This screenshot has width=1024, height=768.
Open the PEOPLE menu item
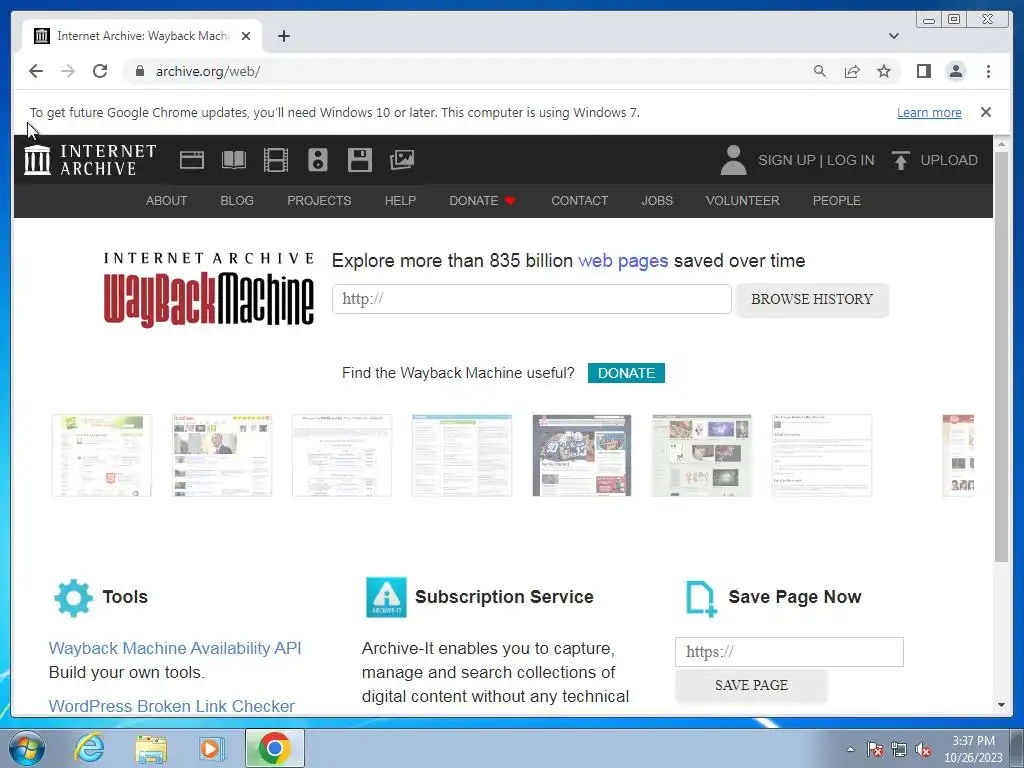click(x=837, y=200)
